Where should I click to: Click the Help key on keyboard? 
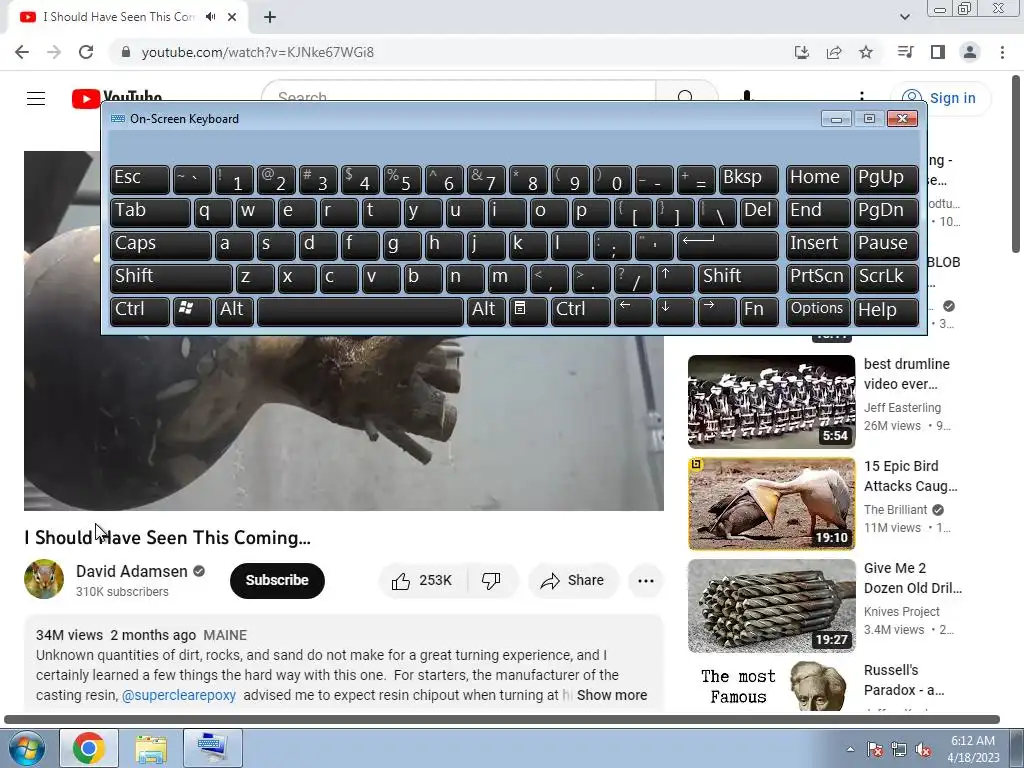886,310
